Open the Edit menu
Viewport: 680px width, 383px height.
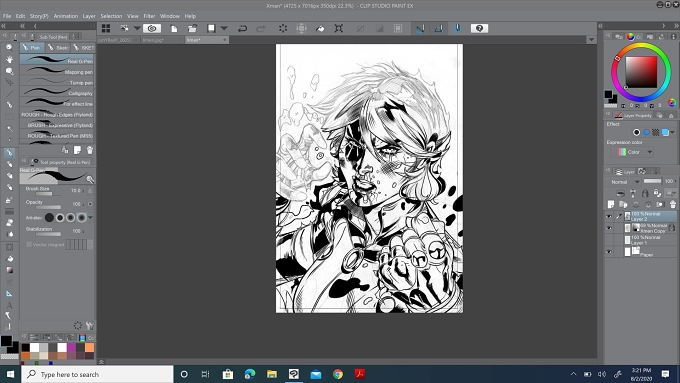(x=20, y=16)
